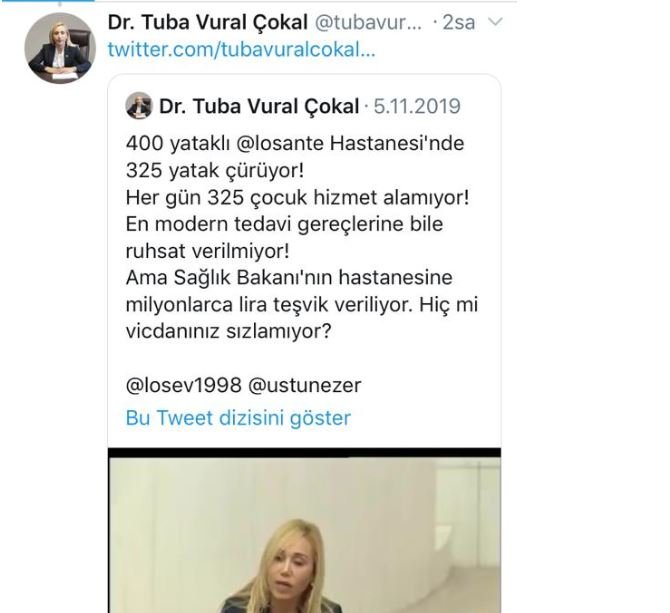
Task: Click the 'vicdanınız sızlamıyor?' text line
Action: (x=229, y=331)
